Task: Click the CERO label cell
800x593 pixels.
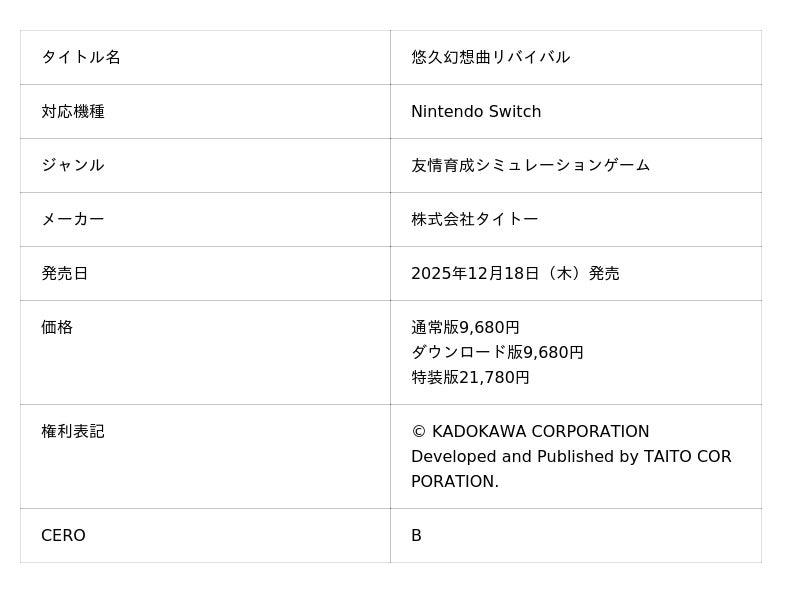Action: [x=63, y=535]
